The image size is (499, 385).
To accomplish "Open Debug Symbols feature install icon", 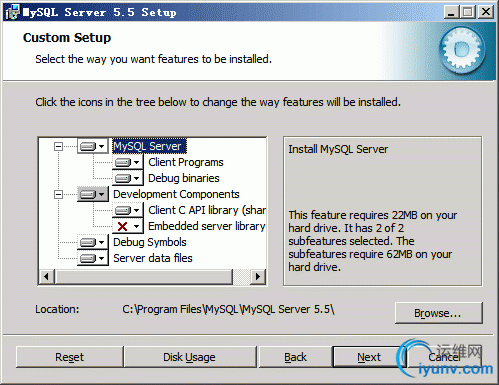I will (93, 242).
